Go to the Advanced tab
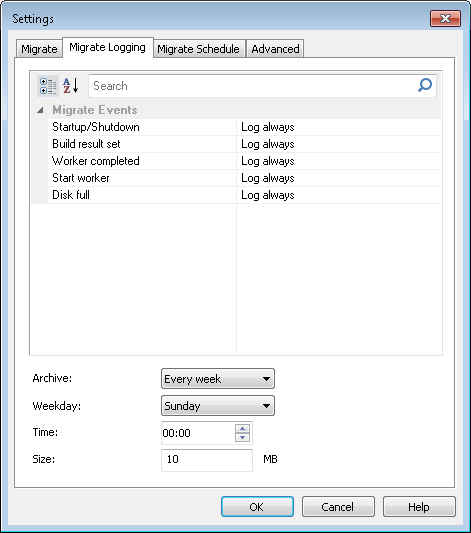This screenshot has height=533, width=471. point(275,49)
